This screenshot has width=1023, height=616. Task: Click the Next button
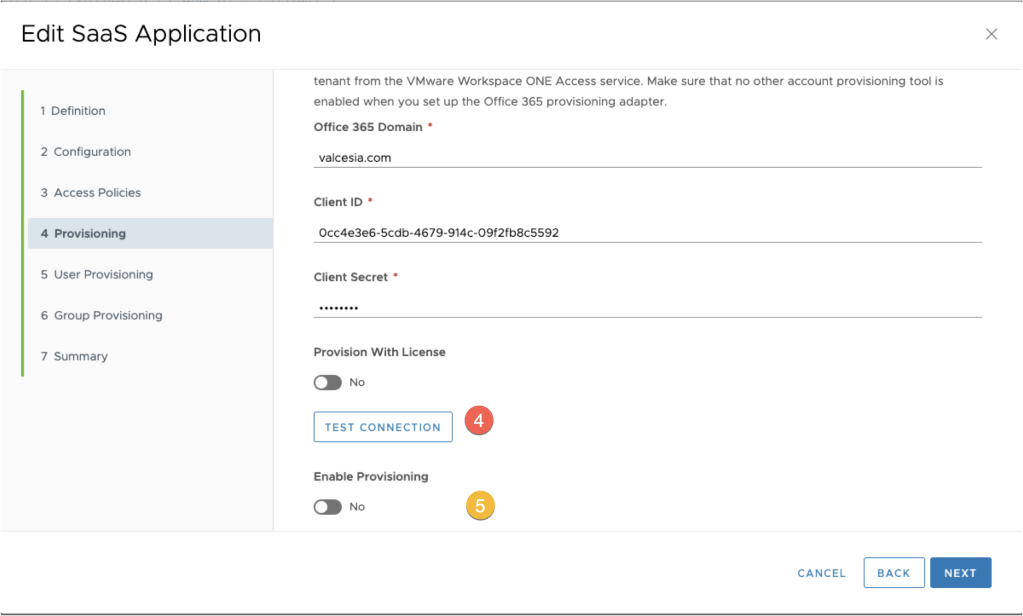(x=959, y=573)
